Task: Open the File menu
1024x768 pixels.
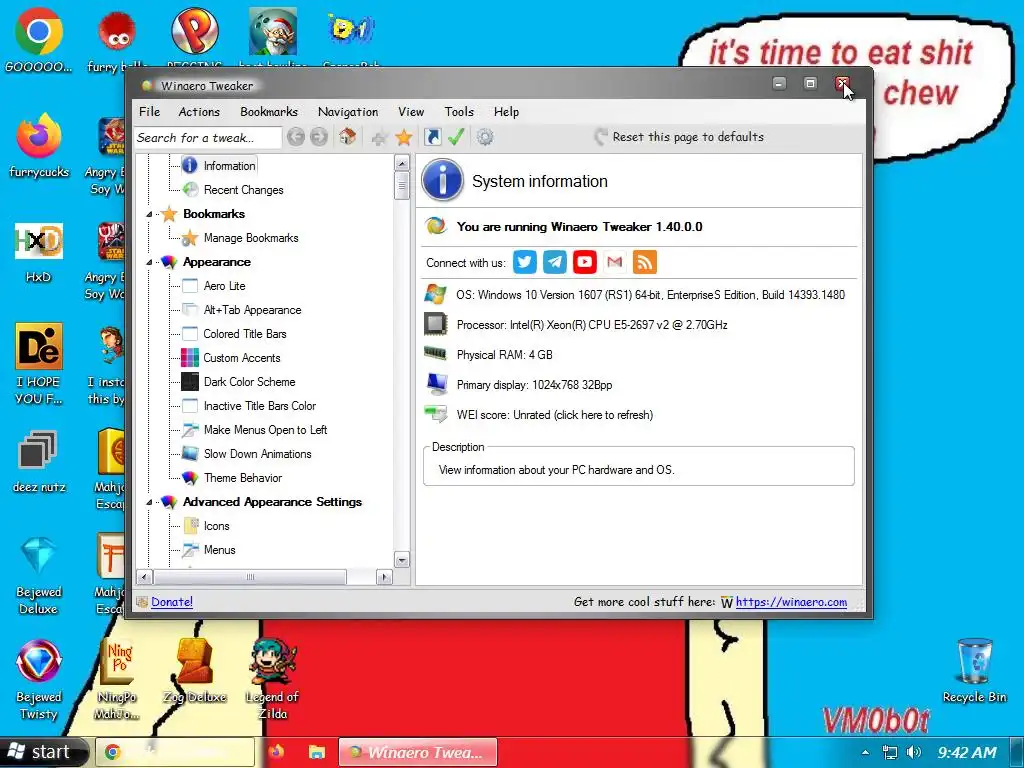Action: coord(150,112)
